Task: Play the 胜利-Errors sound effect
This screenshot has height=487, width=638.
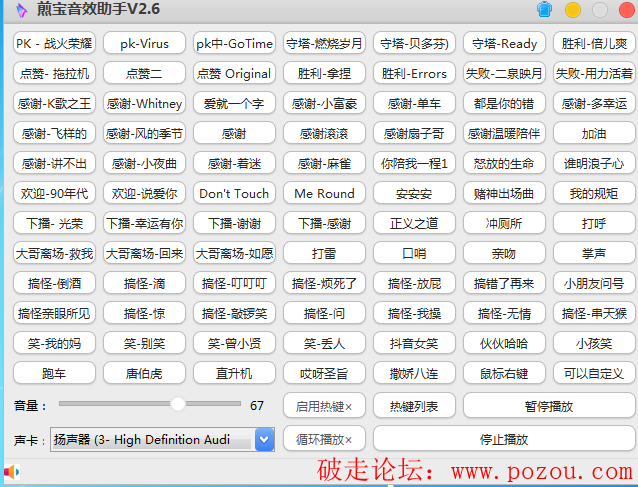Action: pyautogui.click(x=414, y=74)
